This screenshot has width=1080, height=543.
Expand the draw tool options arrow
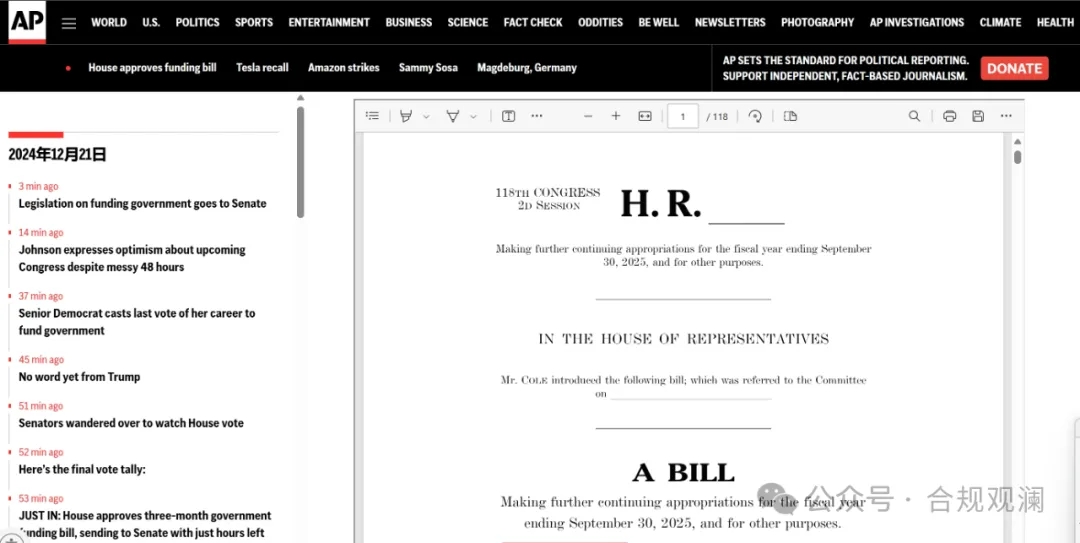coord(473,117)
